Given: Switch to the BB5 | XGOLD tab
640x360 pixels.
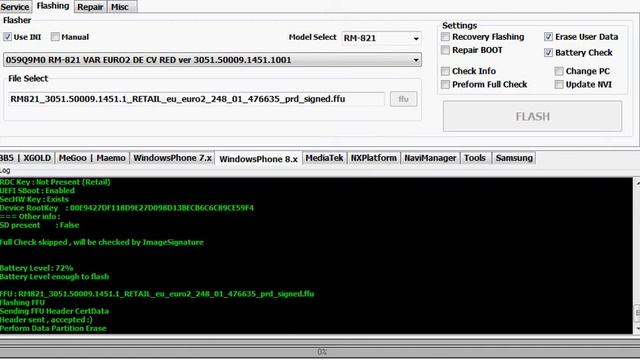Looking at the screenshot, I should [26, 158].
